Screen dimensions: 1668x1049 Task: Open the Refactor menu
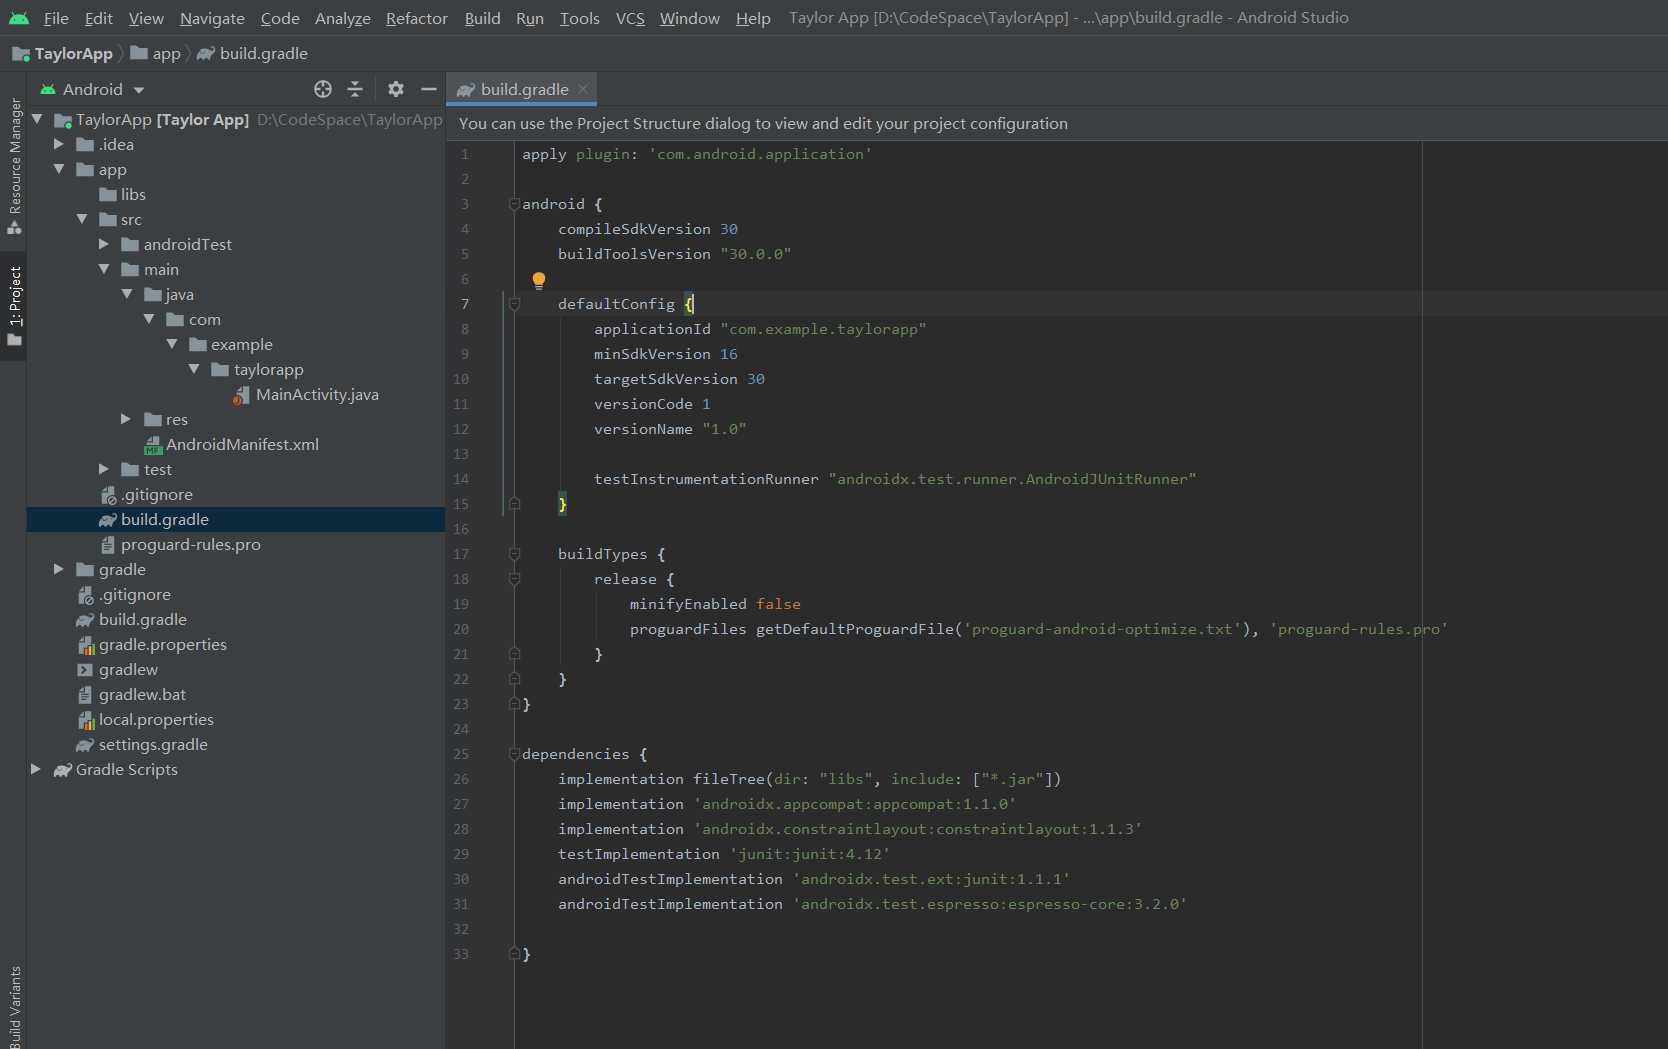pyautogui.click(x=417, y=18)
